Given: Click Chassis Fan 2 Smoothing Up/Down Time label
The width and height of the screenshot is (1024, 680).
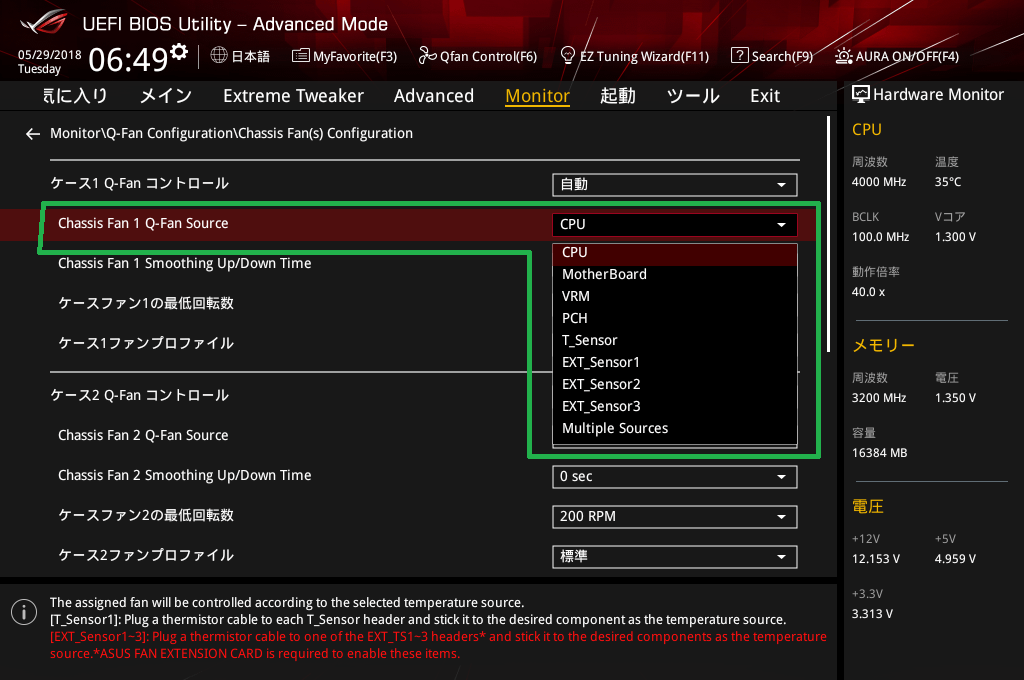Looking at the screenshot, I should coord(184,476).
